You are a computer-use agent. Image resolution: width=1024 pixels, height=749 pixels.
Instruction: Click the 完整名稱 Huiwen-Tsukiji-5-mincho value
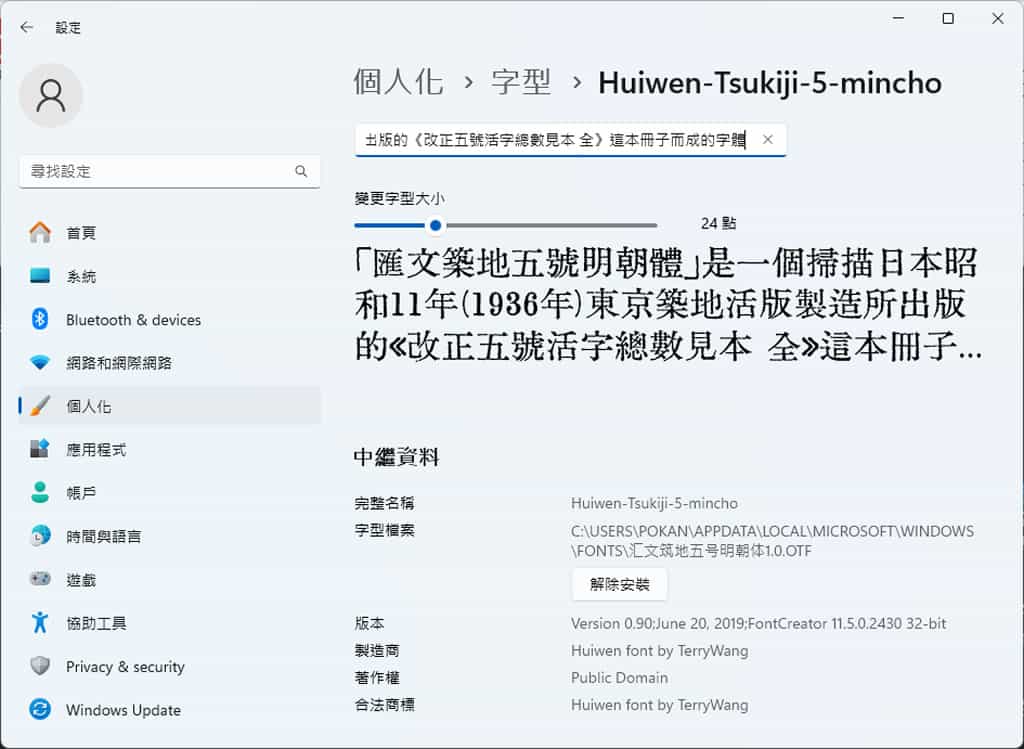pyautogui.click(x=654, y=503)
